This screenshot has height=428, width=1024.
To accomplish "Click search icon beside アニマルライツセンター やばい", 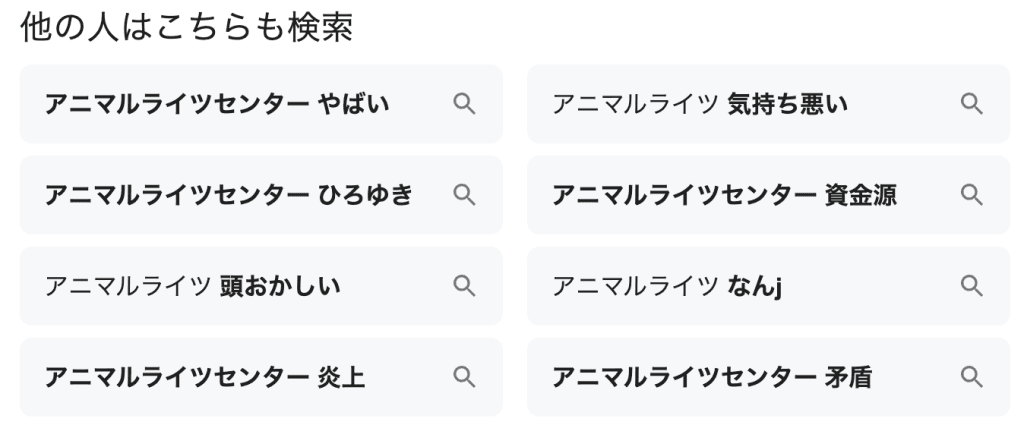I will pos(463,104).
